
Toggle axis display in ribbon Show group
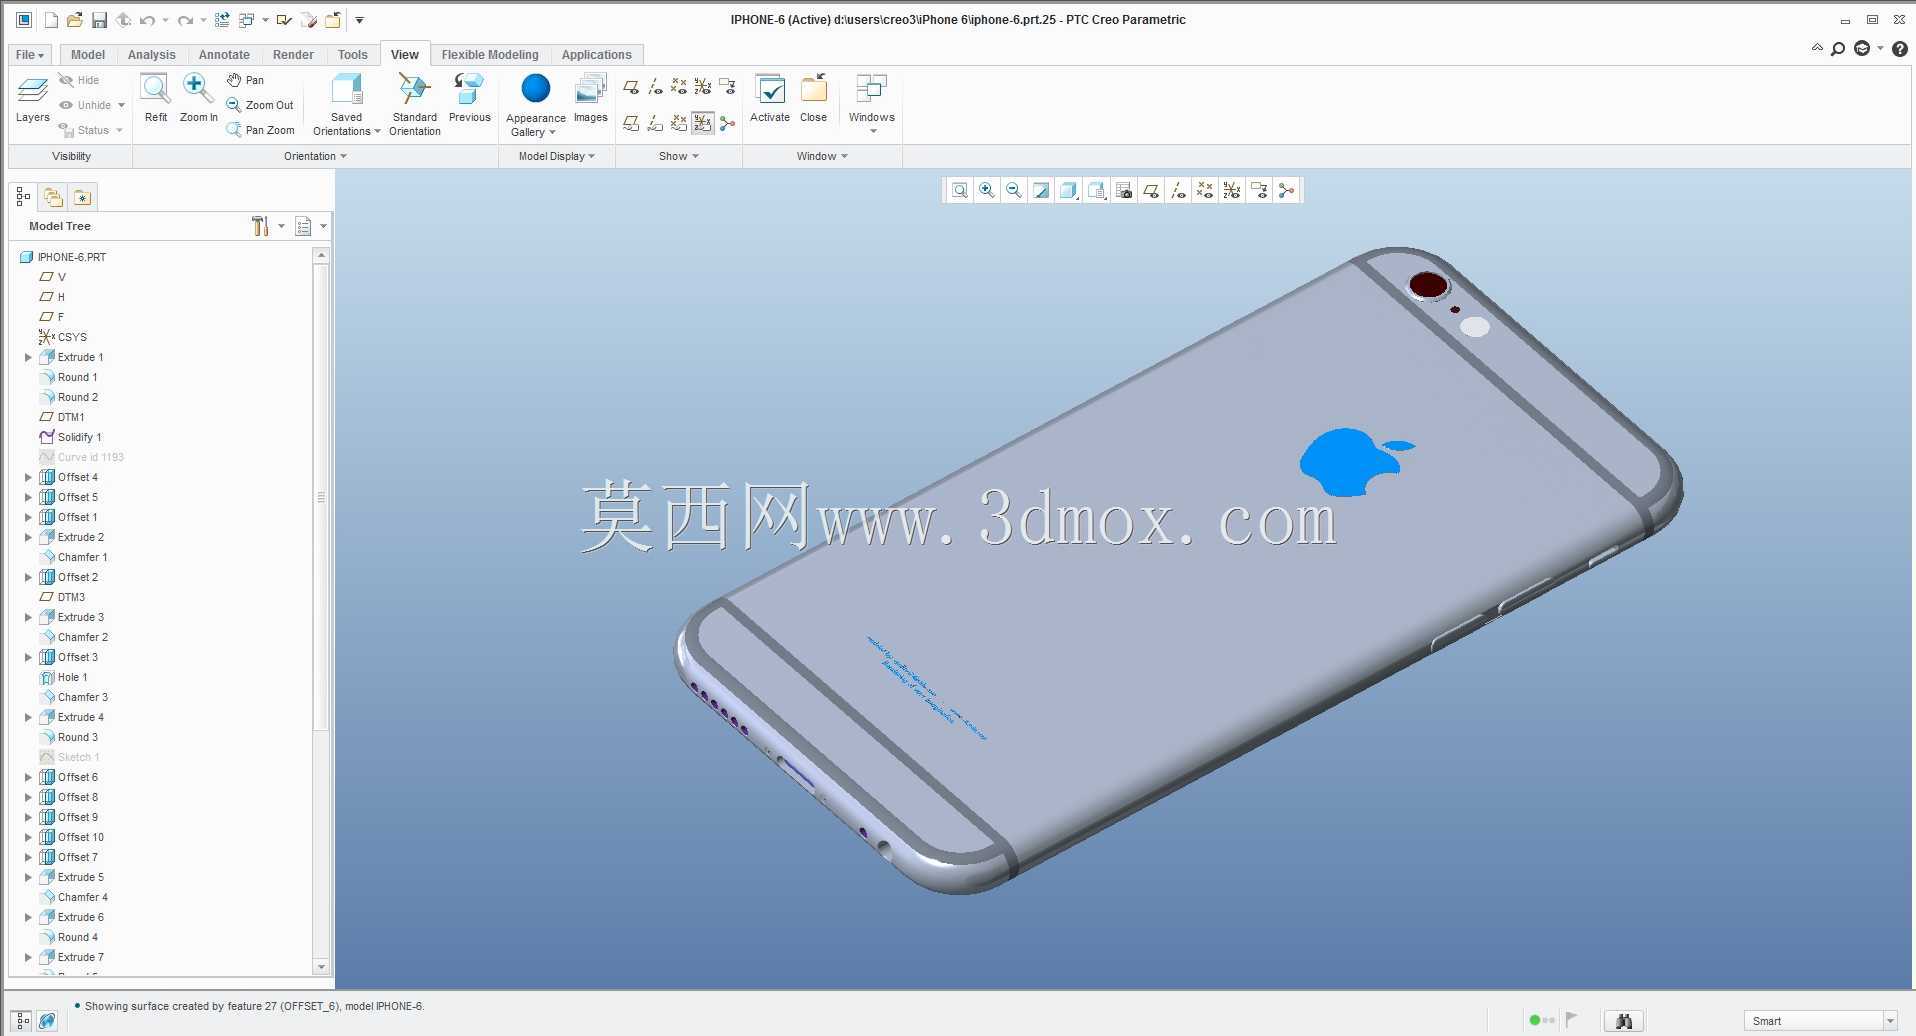click(655, 87)
